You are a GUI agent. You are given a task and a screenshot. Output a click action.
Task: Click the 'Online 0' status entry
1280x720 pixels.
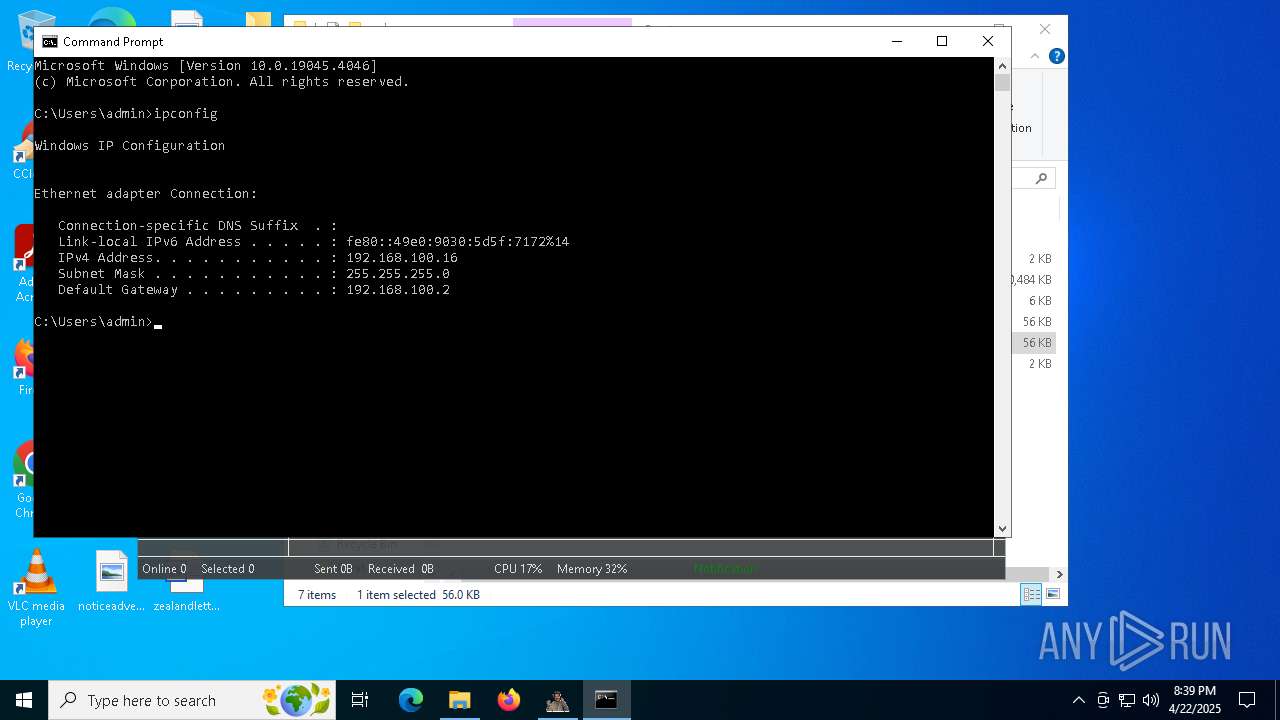(x=164, y=569)
